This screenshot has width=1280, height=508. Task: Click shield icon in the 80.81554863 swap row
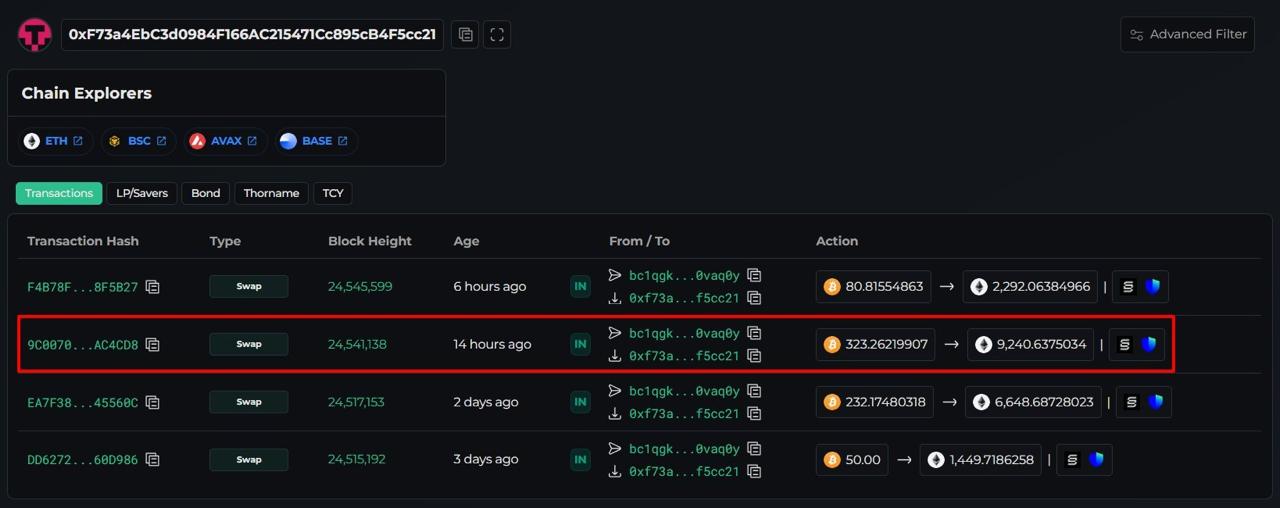pos(1153,287)
